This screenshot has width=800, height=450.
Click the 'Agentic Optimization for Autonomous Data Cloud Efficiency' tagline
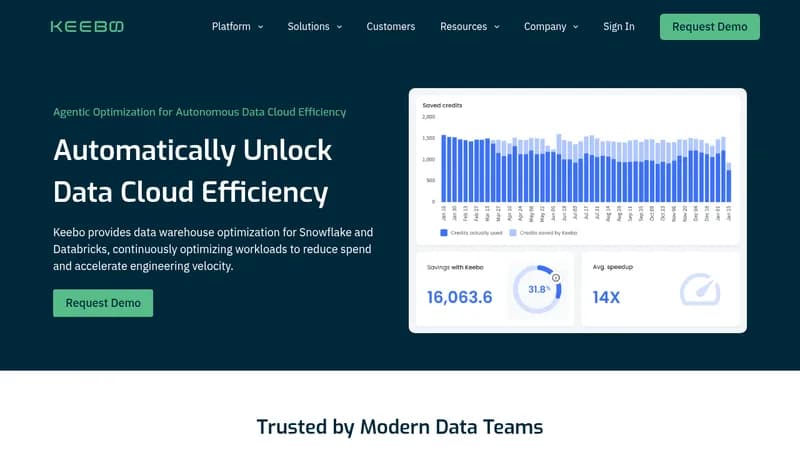(x=199, y=112)
